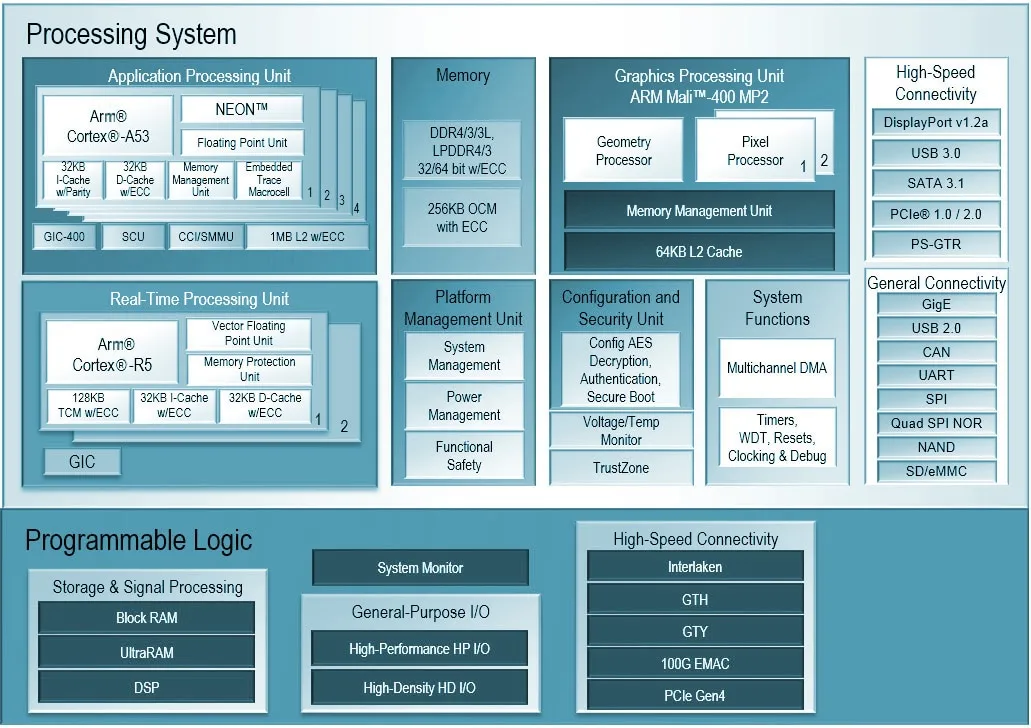Viewport: 1031px width, 728px height.
Task: Enable the Functional Safety block
Action: [x=463, y=455]
